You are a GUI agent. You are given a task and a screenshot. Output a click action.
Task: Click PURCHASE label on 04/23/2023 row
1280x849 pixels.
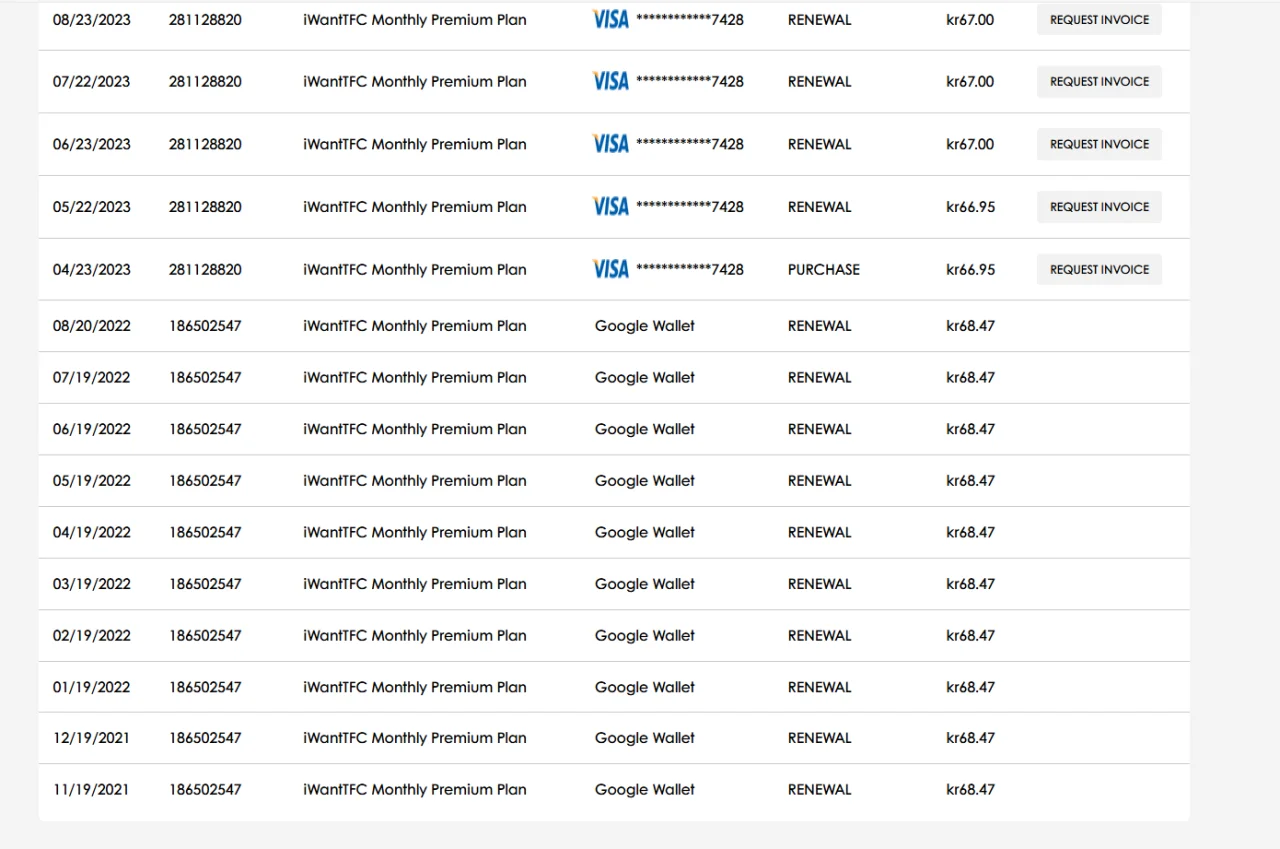[x=824, y=269]
